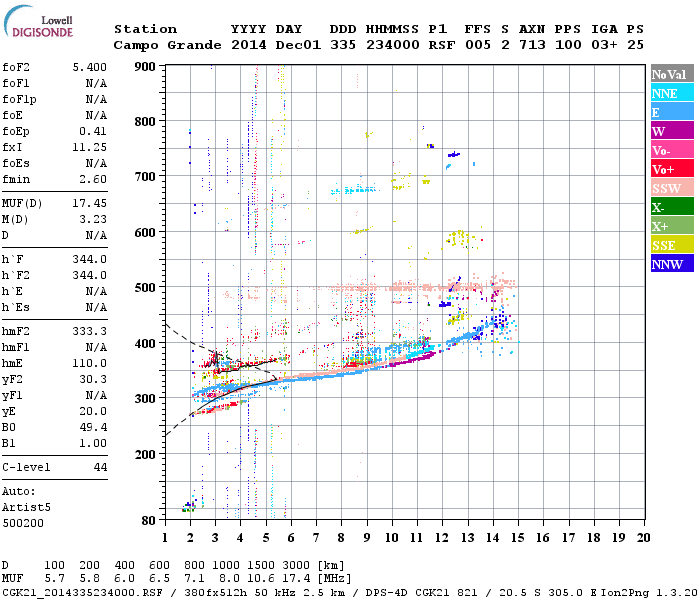Click the yF2 value 30.3

[93, 379]
